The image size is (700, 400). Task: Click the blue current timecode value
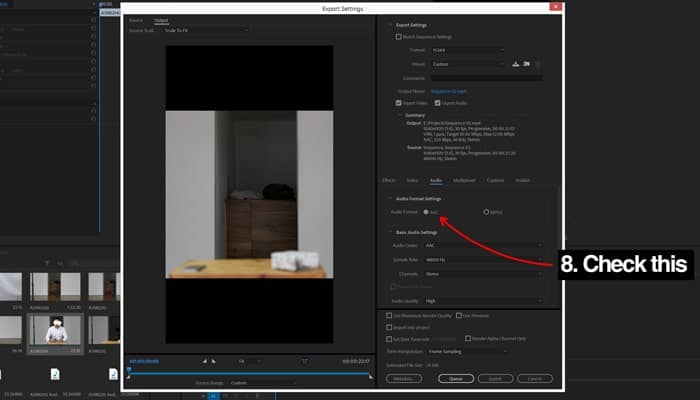(x=144, y=361)
